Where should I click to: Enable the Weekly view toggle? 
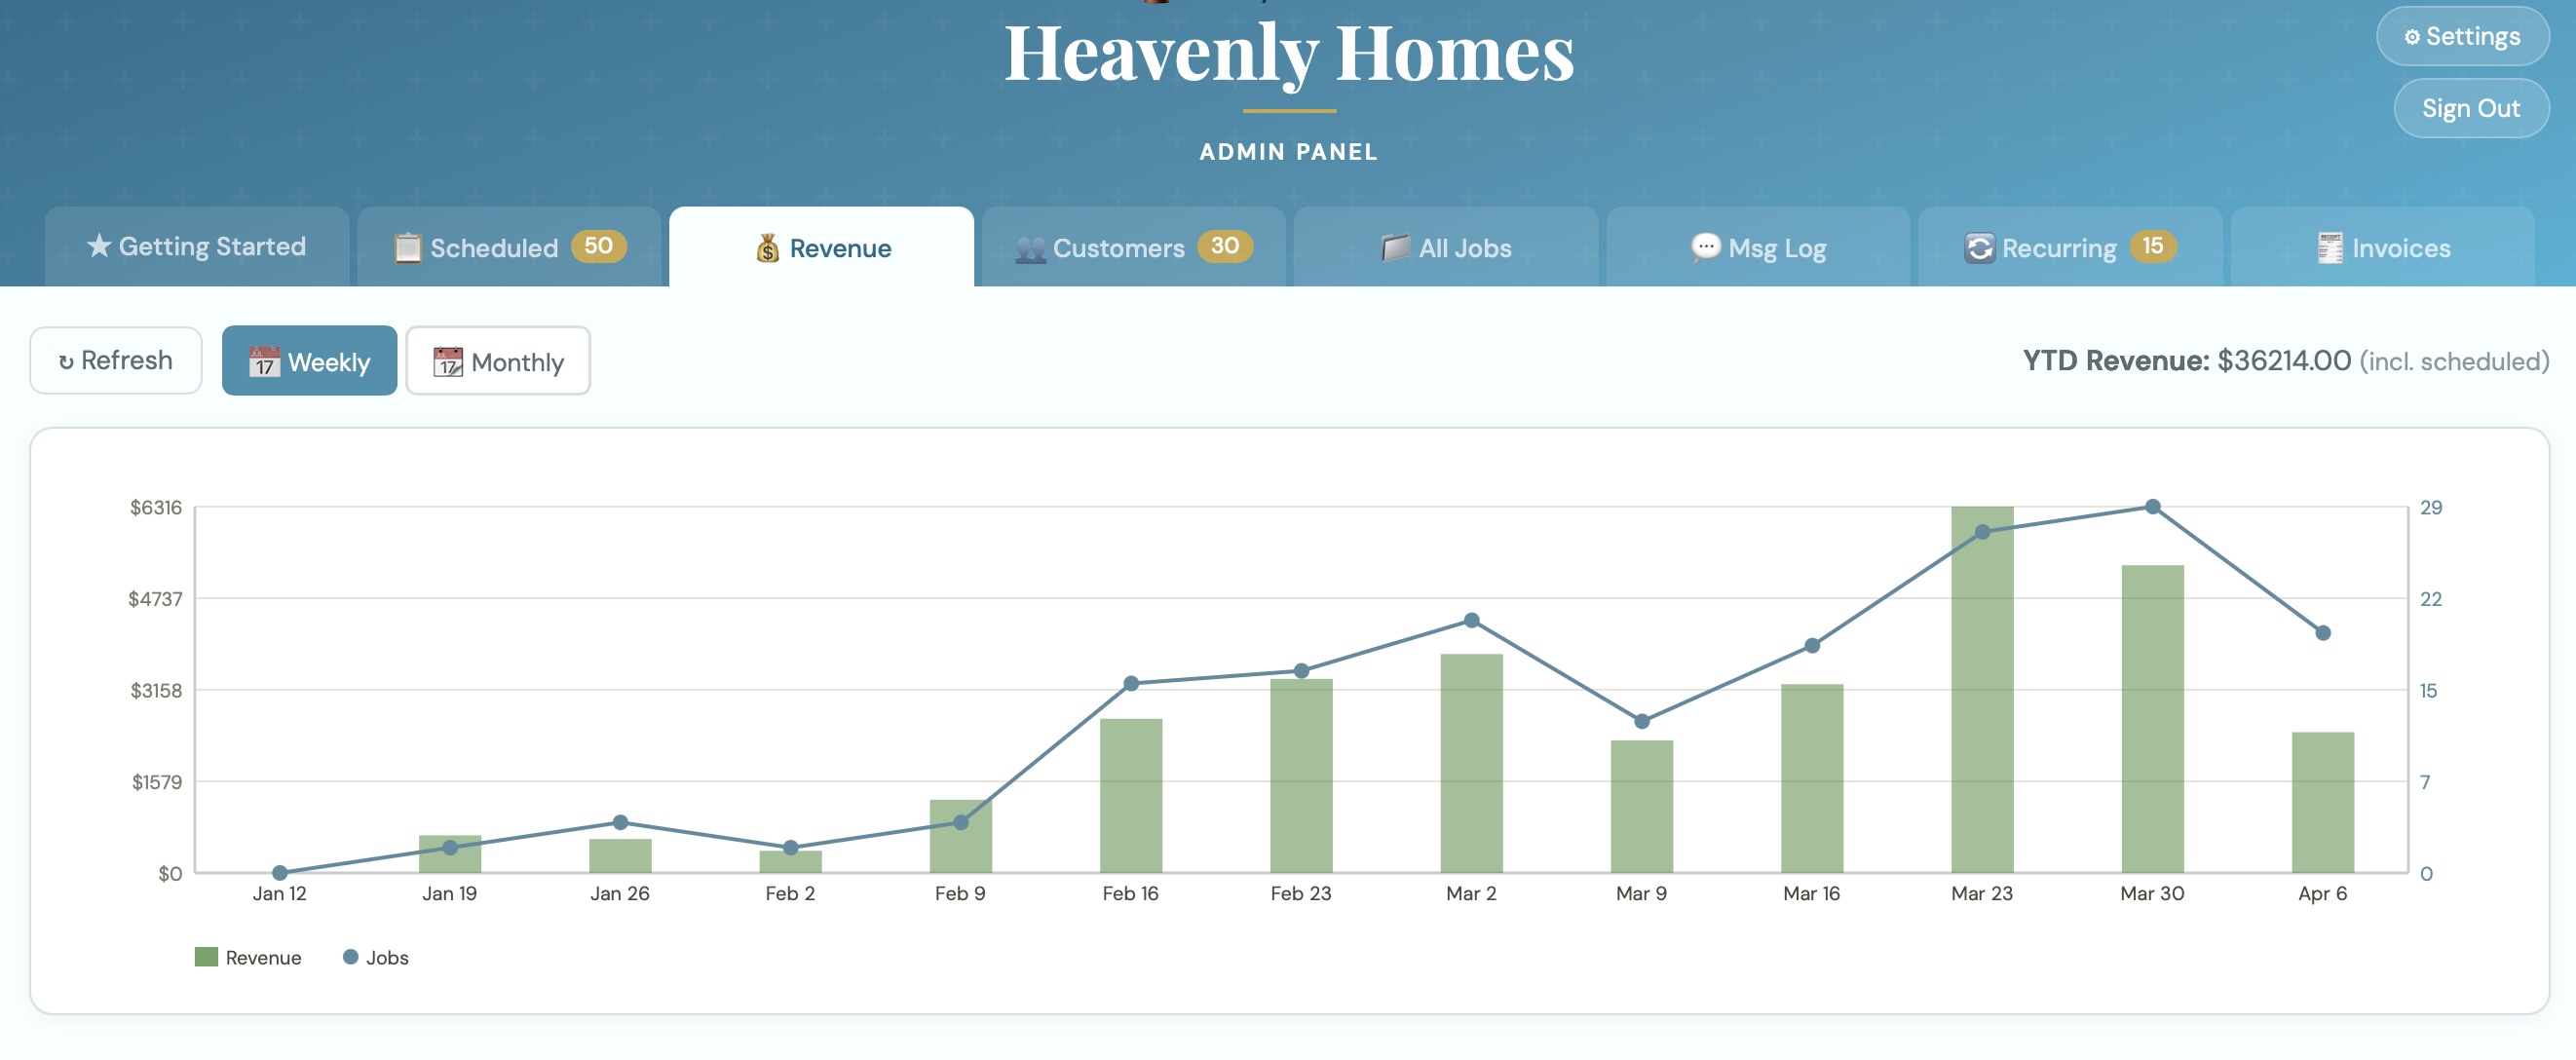coord(309,361)
